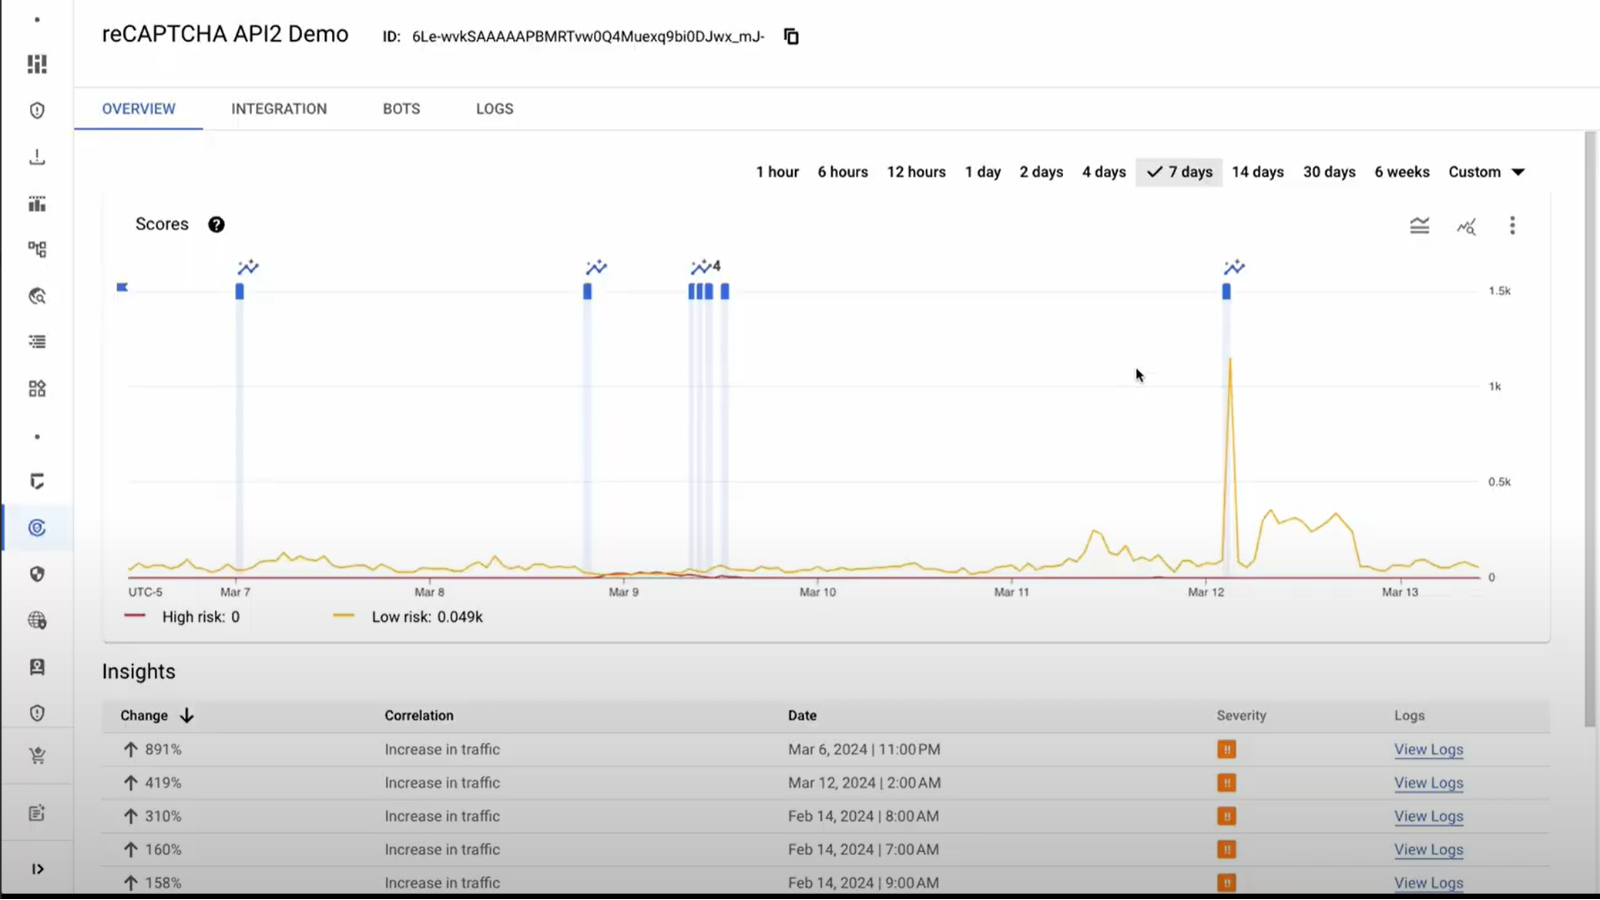Set time range to 1 day
1600x900 pixels.
pyautogui.click(x=983, y=172)
